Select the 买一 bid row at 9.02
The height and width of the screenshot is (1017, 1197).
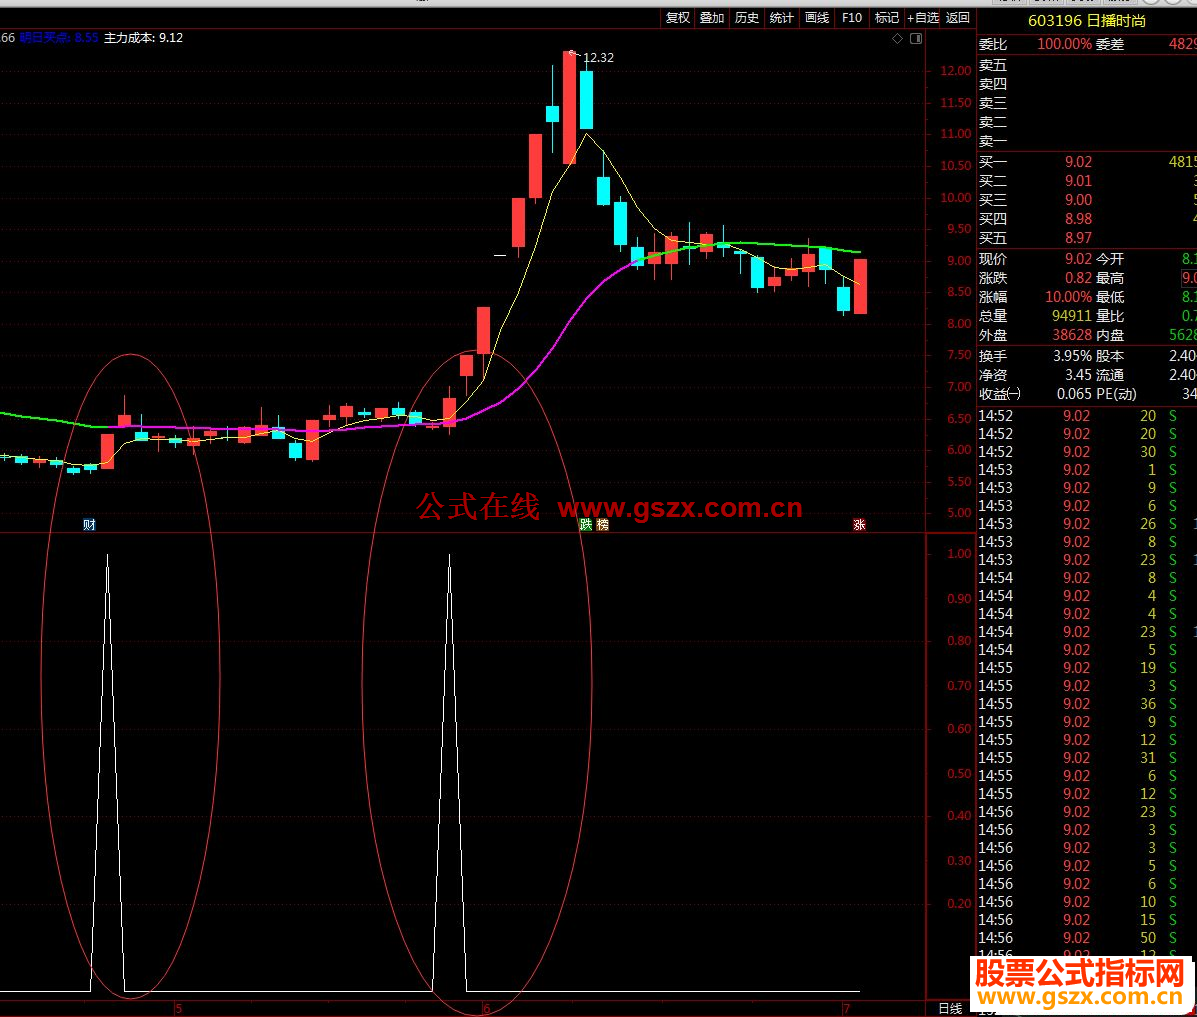point(1087,162)
